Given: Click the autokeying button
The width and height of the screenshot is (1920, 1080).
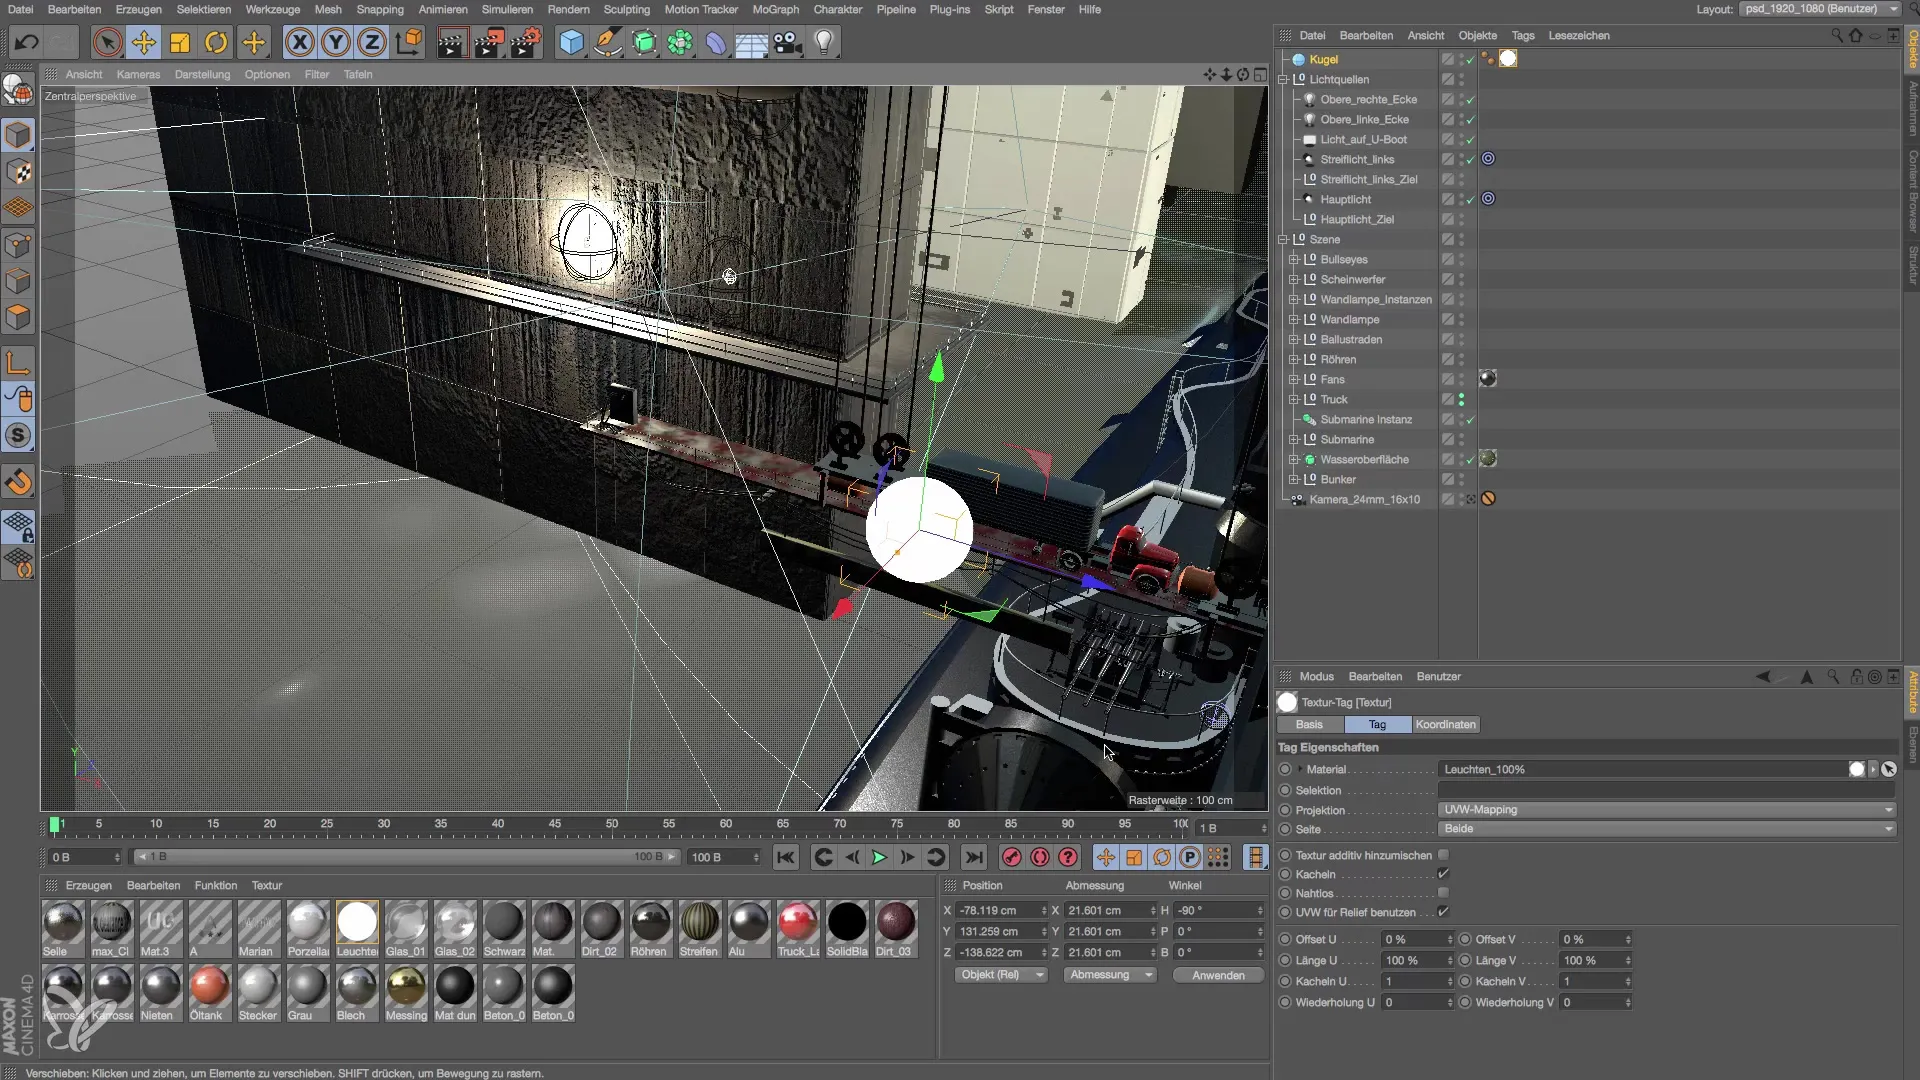Looking at the screenshot, I should click(1040, 857).
